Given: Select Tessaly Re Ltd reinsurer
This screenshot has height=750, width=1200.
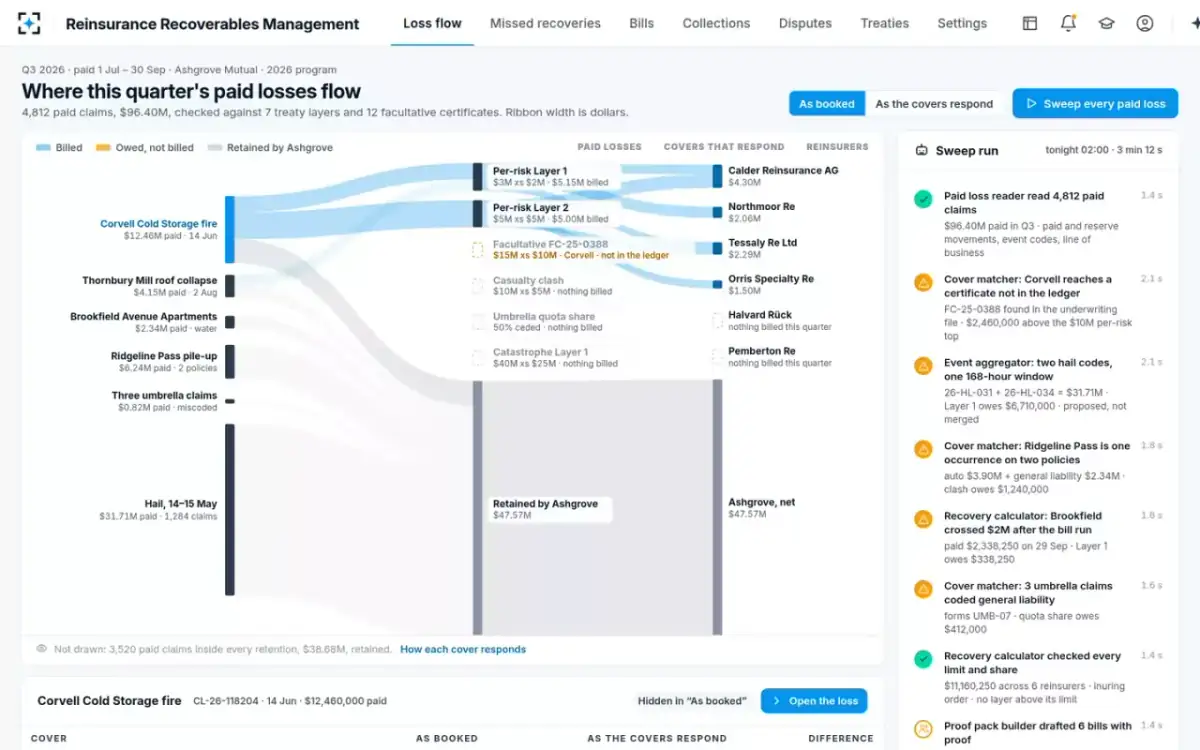Looking at the screenshot, I should point(717,247).
